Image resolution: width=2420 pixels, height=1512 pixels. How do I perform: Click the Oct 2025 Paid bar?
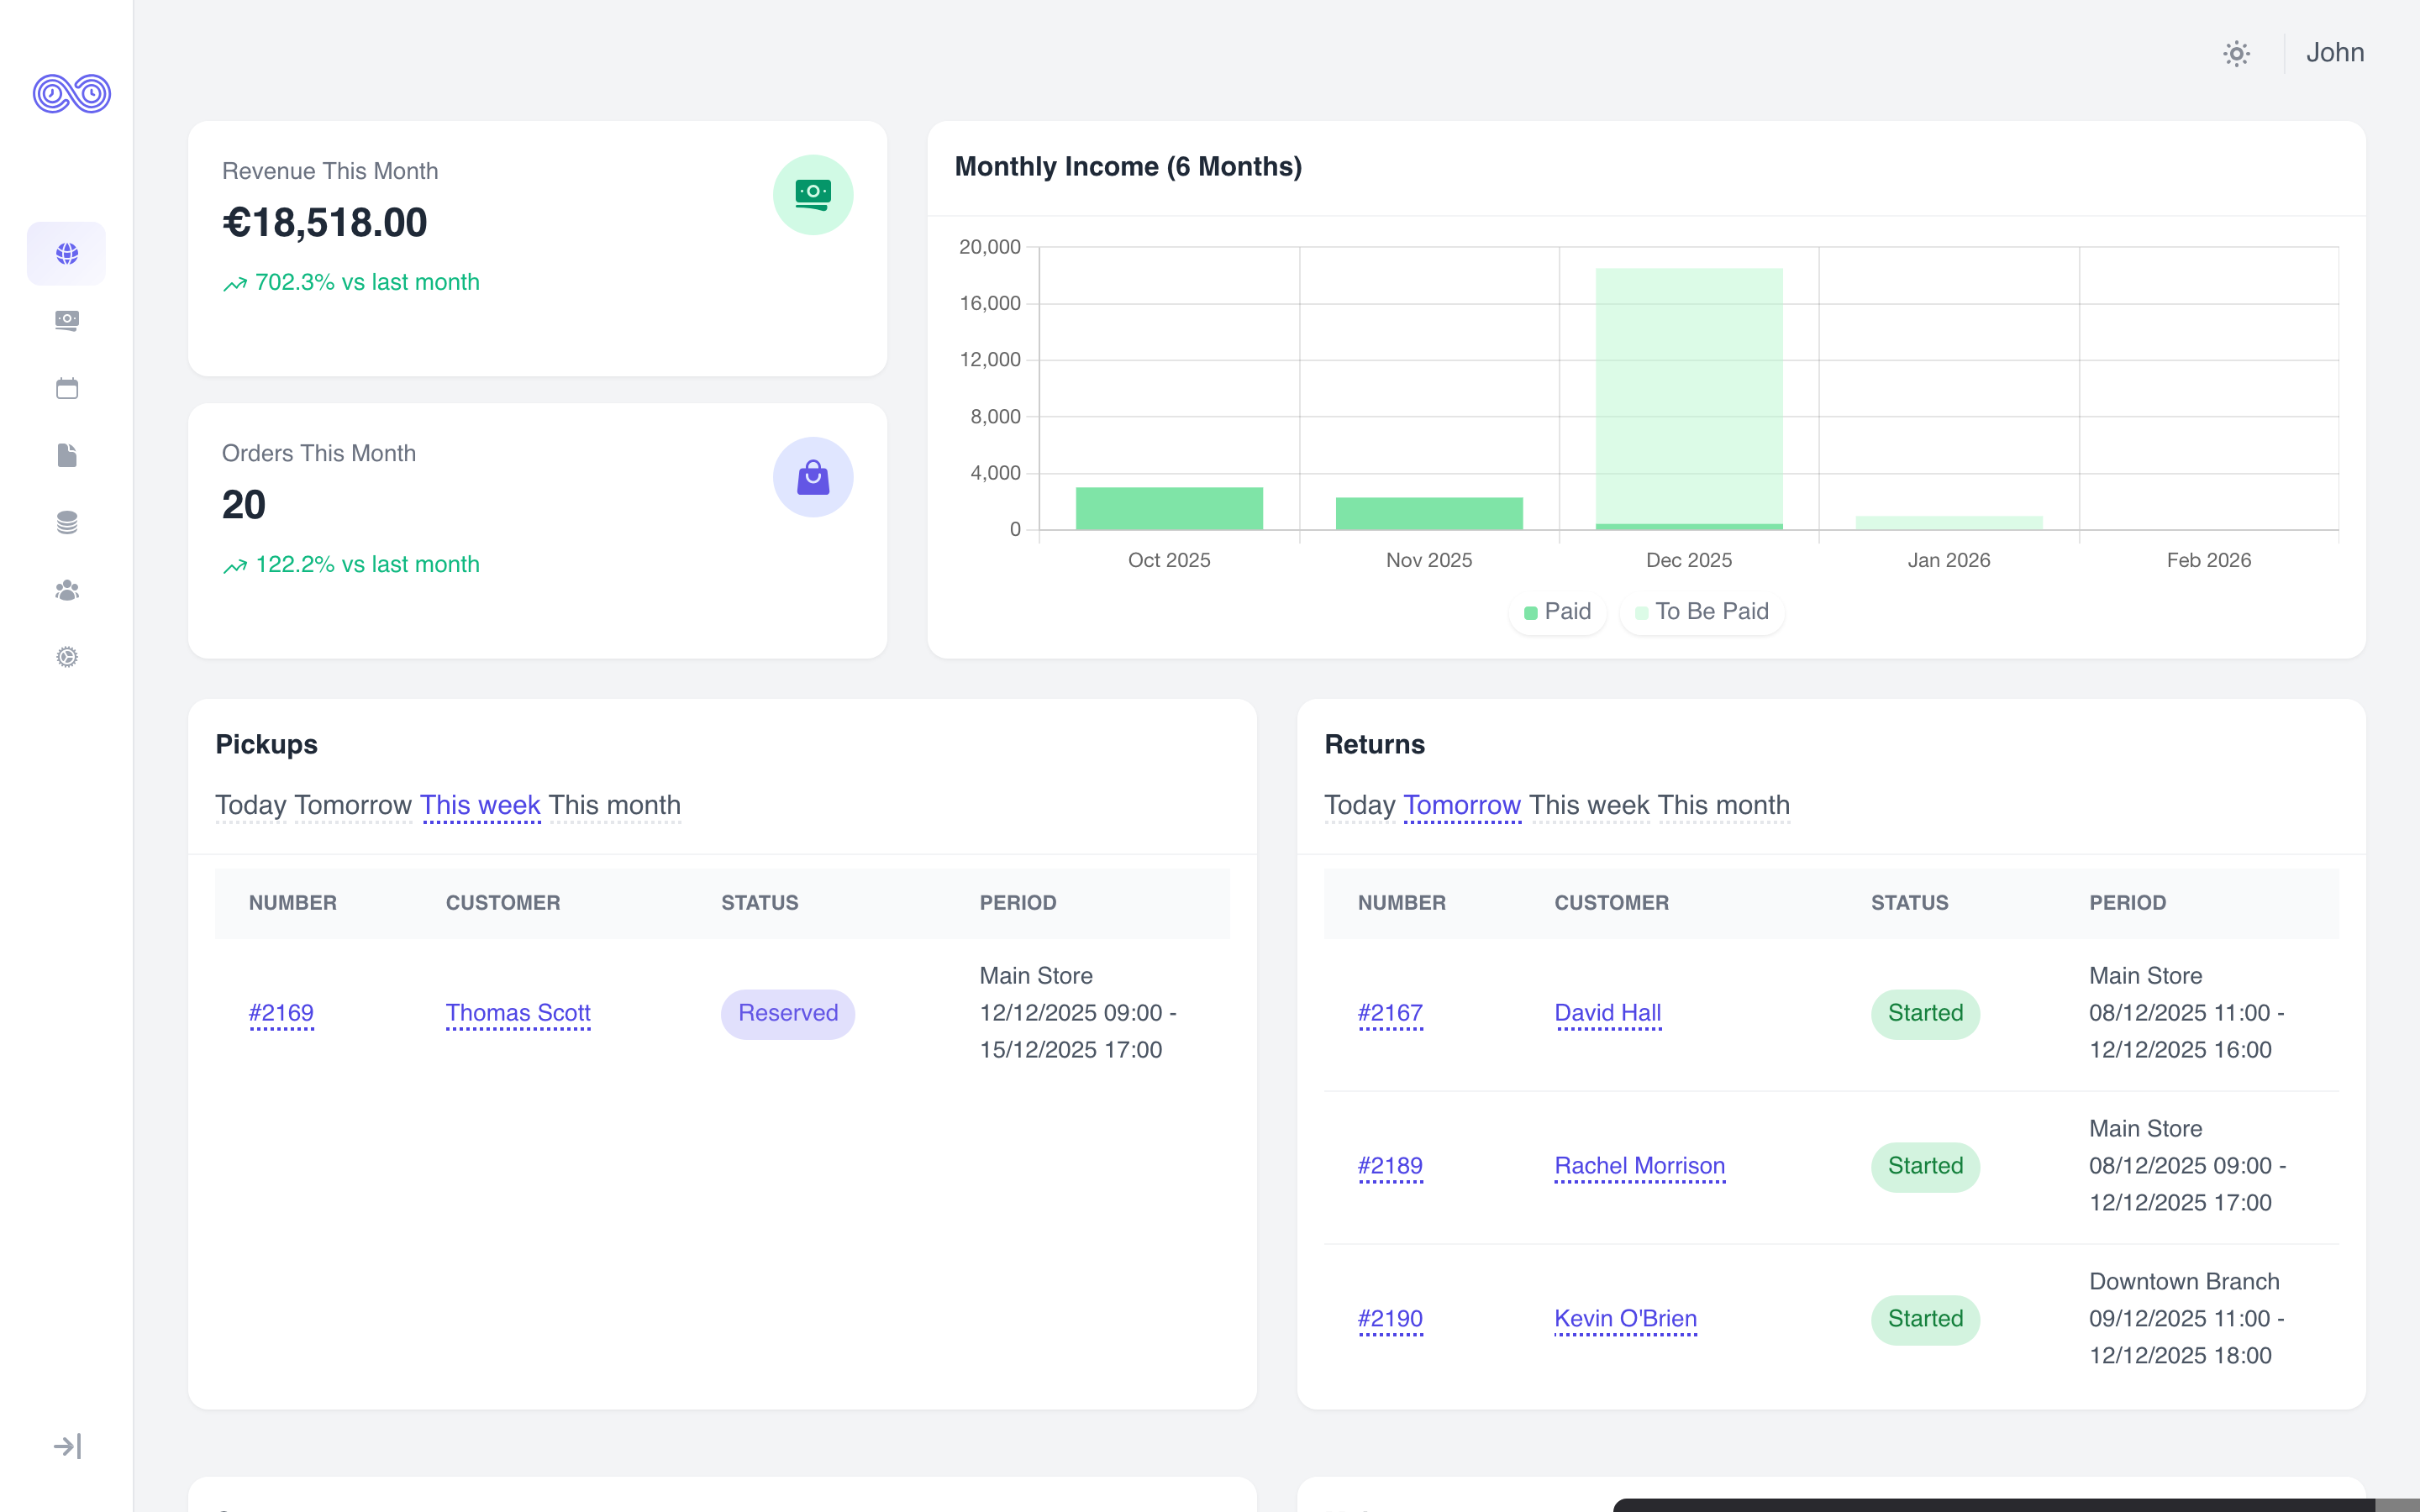pos(1169,508)
